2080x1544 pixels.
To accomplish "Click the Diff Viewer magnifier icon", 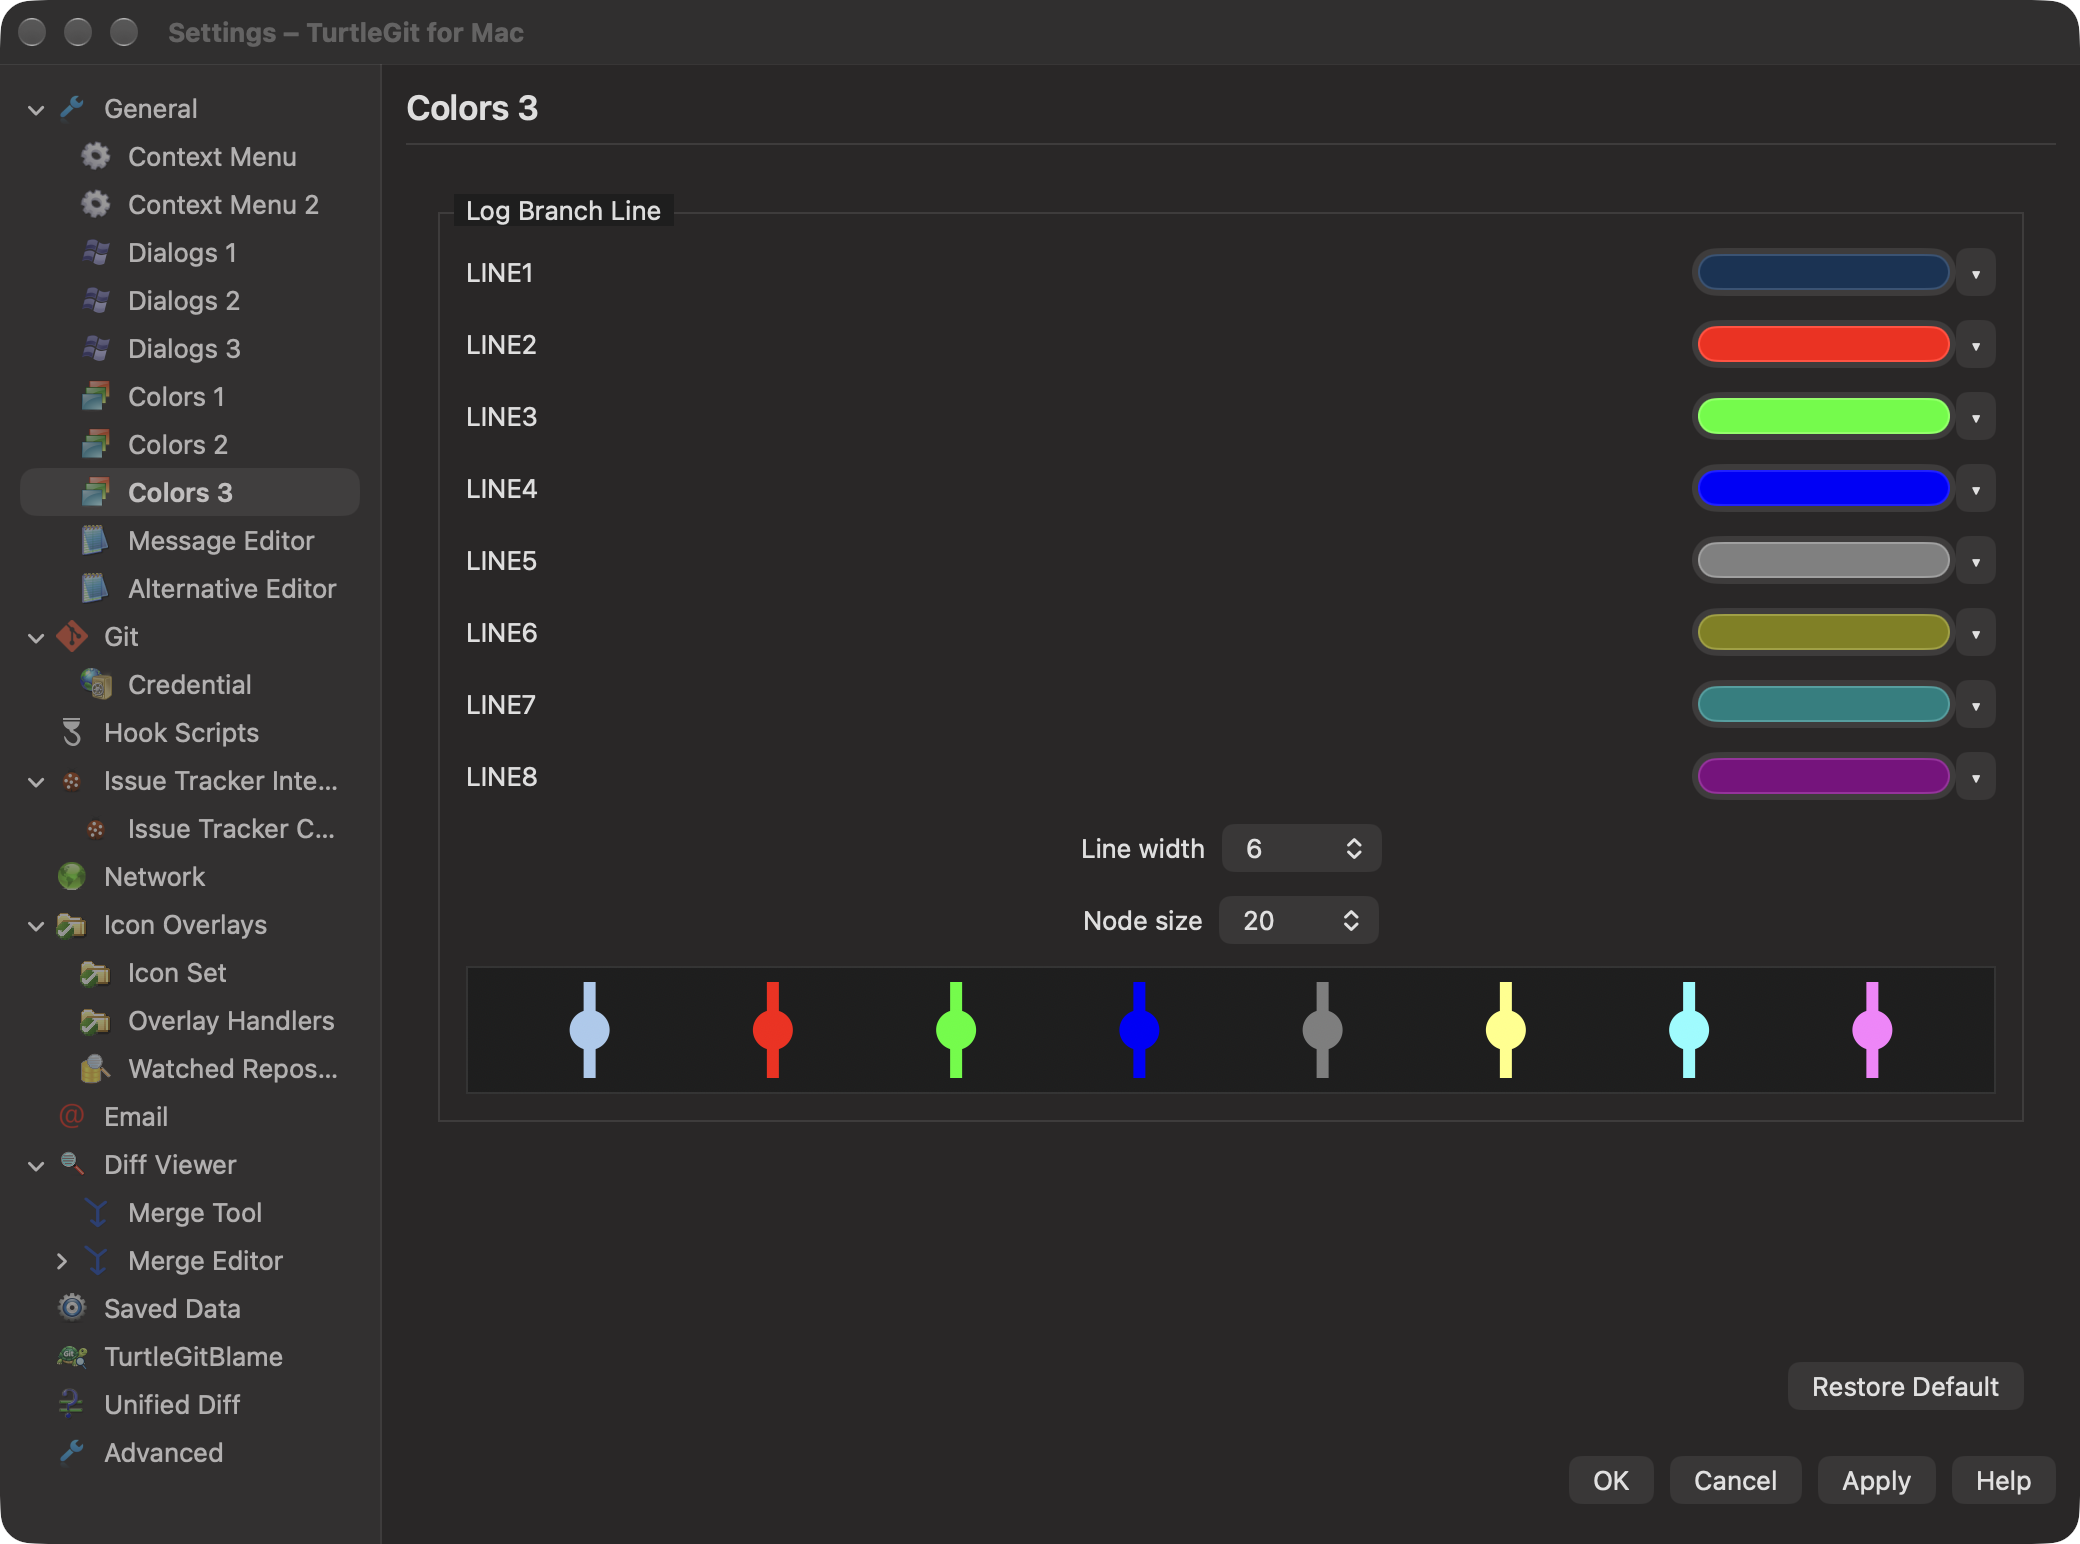I will [72, 1164].
